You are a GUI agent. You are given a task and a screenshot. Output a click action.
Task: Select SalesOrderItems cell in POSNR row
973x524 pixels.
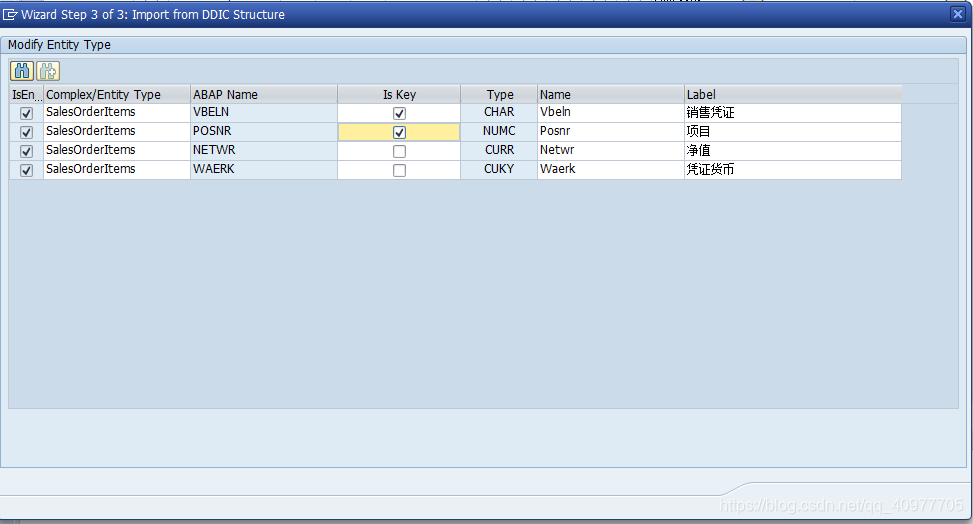tap(117, 132)
